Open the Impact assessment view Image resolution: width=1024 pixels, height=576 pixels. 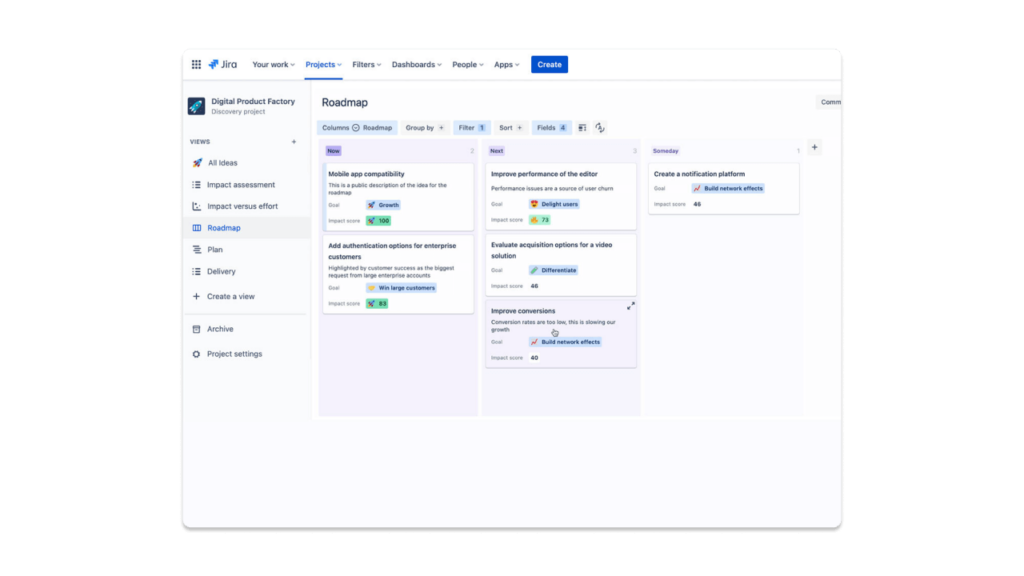click(x=241, y=185)
